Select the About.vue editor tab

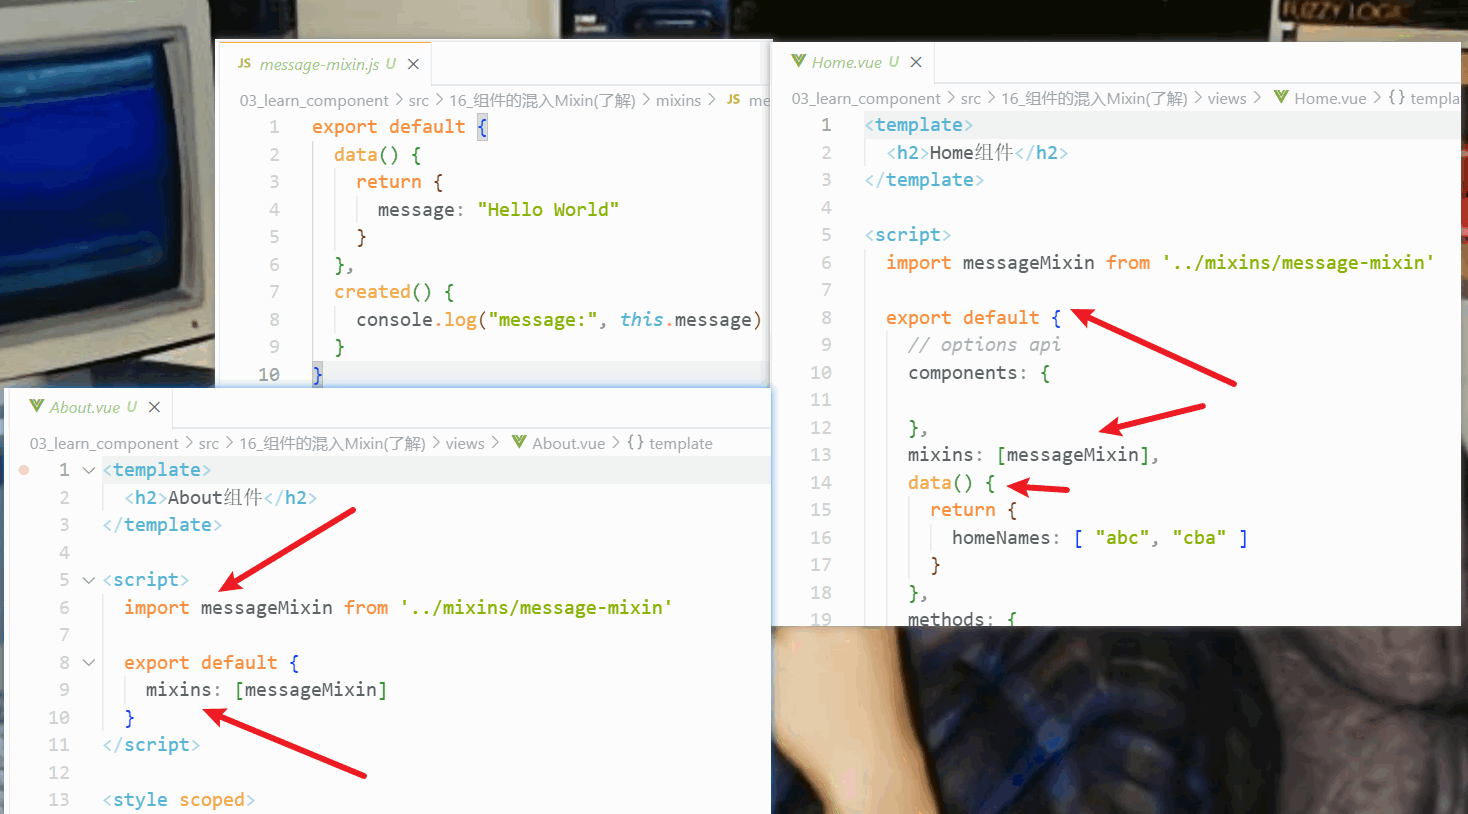click(x=92, y=407)
